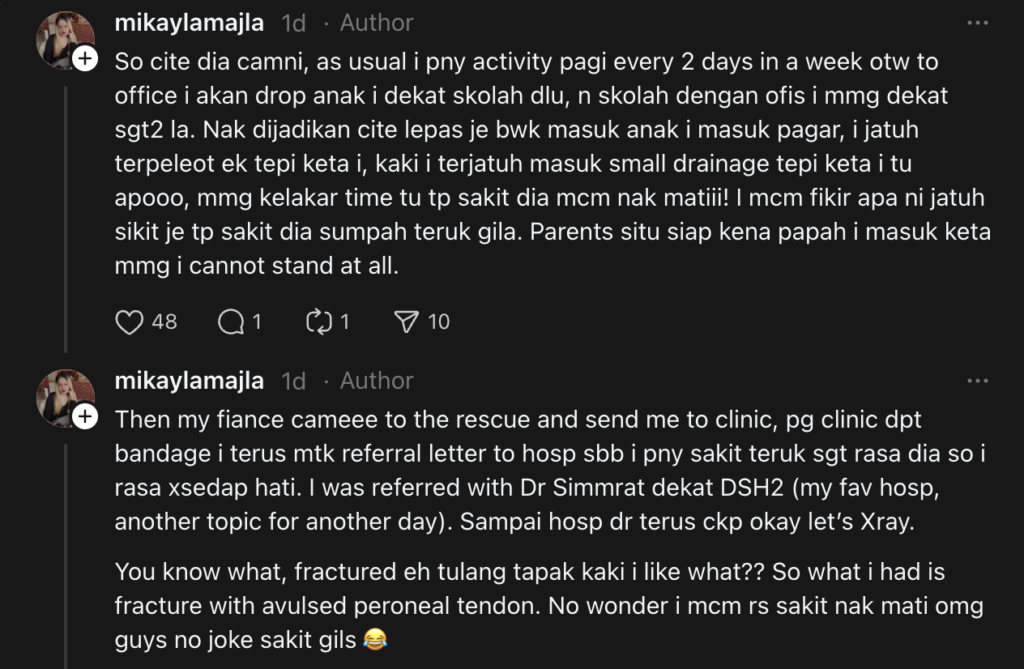This screenshot has height=669, width=1024.
Task: Like the first post with the heart icon
Action: pyautogui.click(x=130, y=321)
